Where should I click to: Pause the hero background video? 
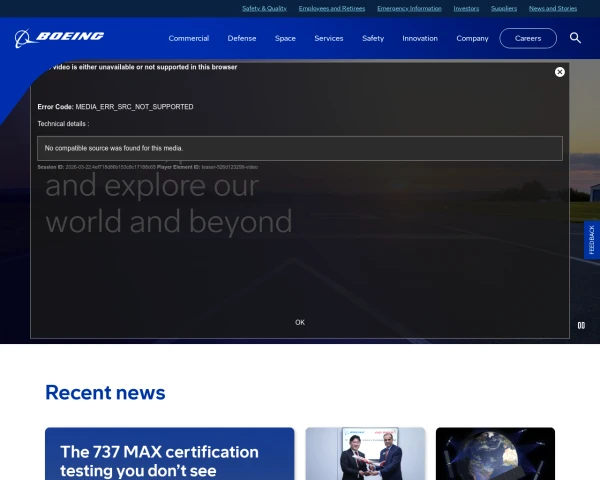[x=581, y=325]
